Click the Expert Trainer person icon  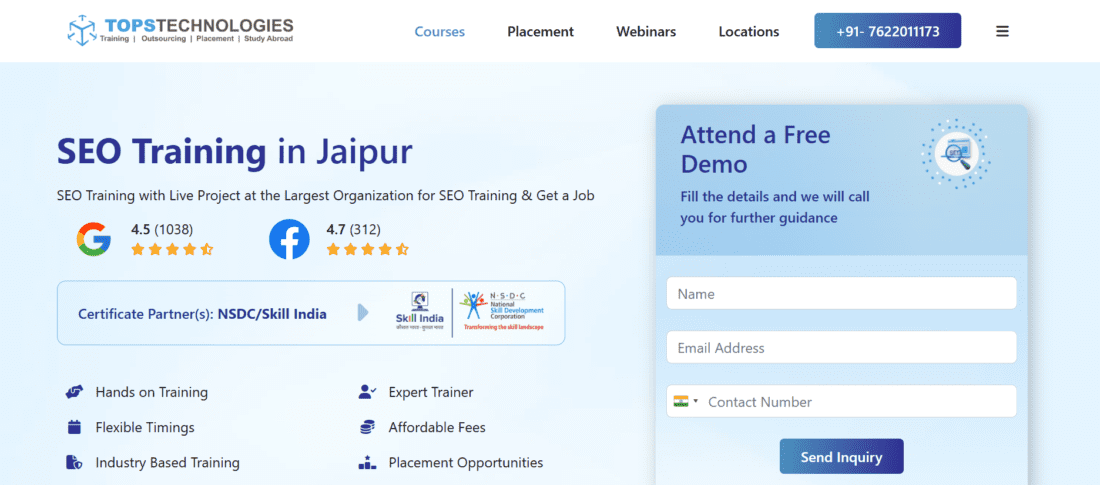(x=367, y=392)
